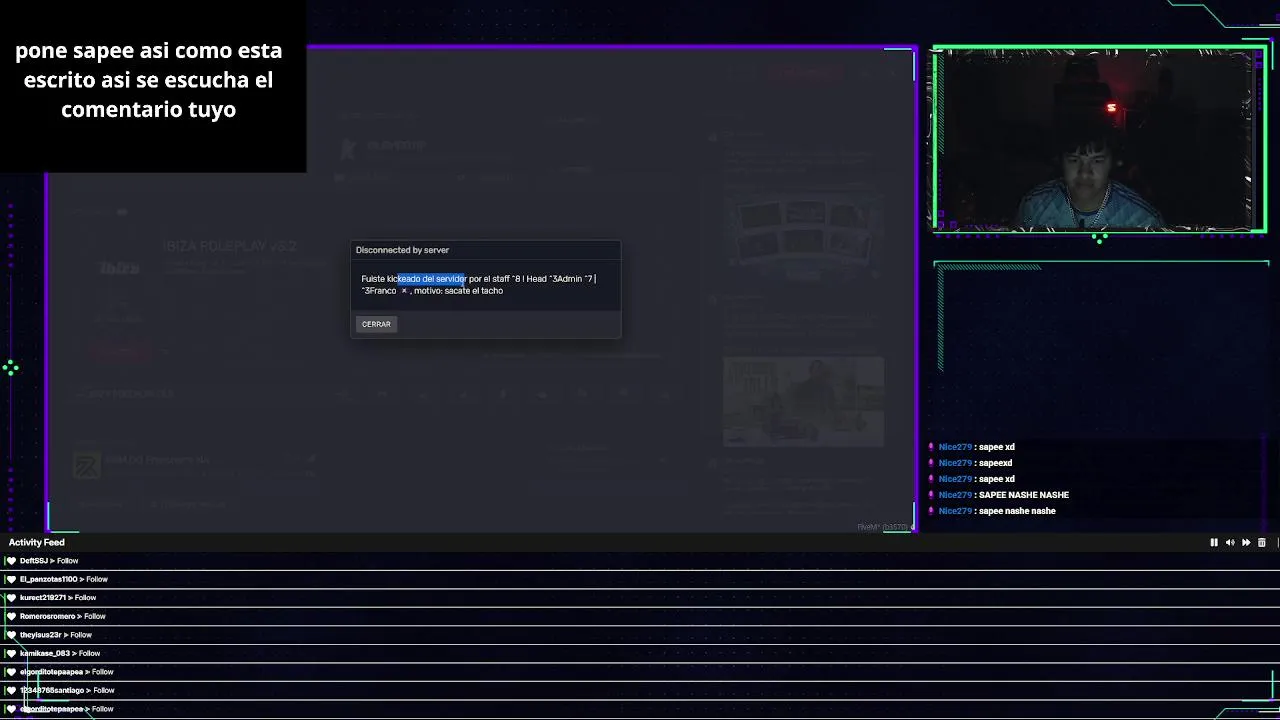
Task: Skip the current alert with fast-forward icon
Action: tap(1246, 543)
